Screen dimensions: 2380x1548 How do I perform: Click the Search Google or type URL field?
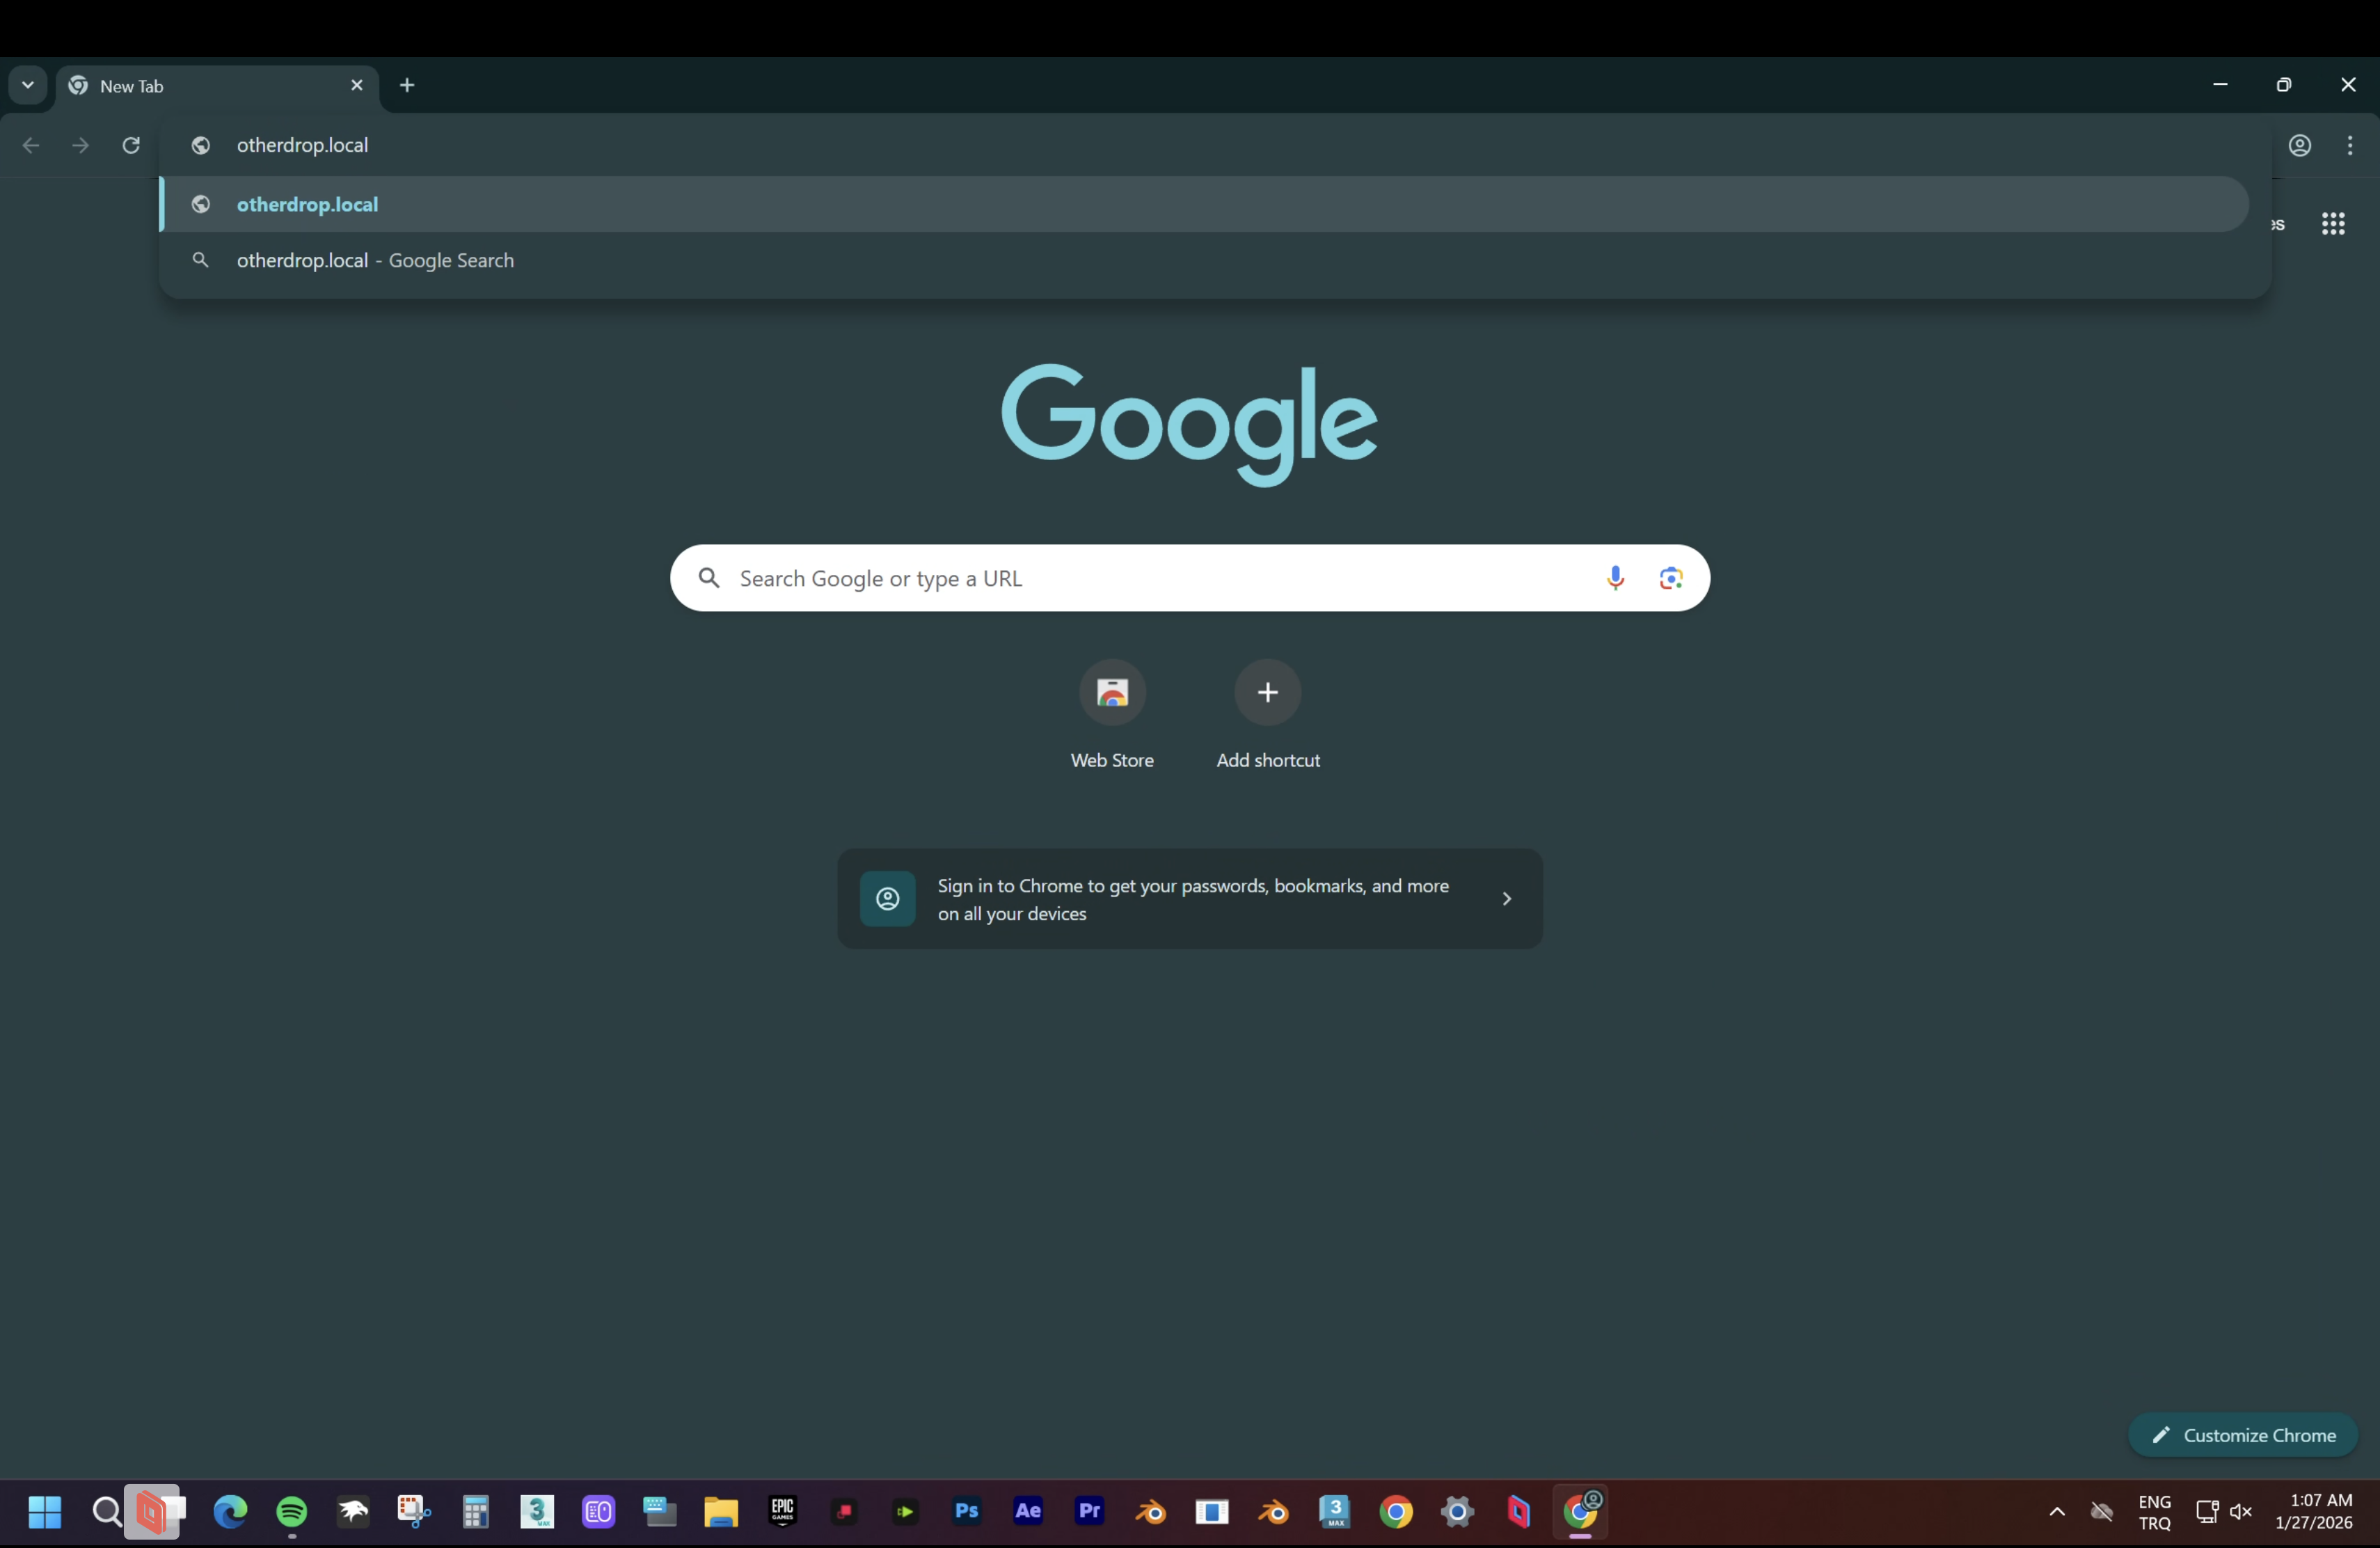point(1100,578)
